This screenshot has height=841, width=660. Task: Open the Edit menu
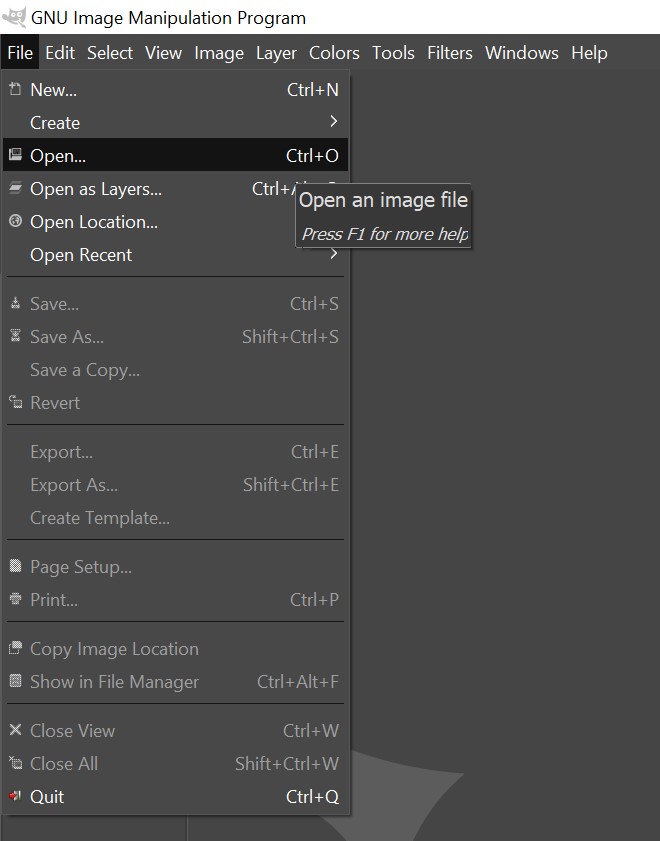coord(60,53)
